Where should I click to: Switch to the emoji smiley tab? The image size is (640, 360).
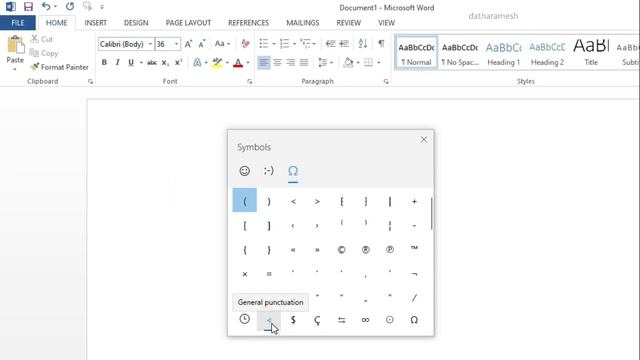click(x=244, y=171)
